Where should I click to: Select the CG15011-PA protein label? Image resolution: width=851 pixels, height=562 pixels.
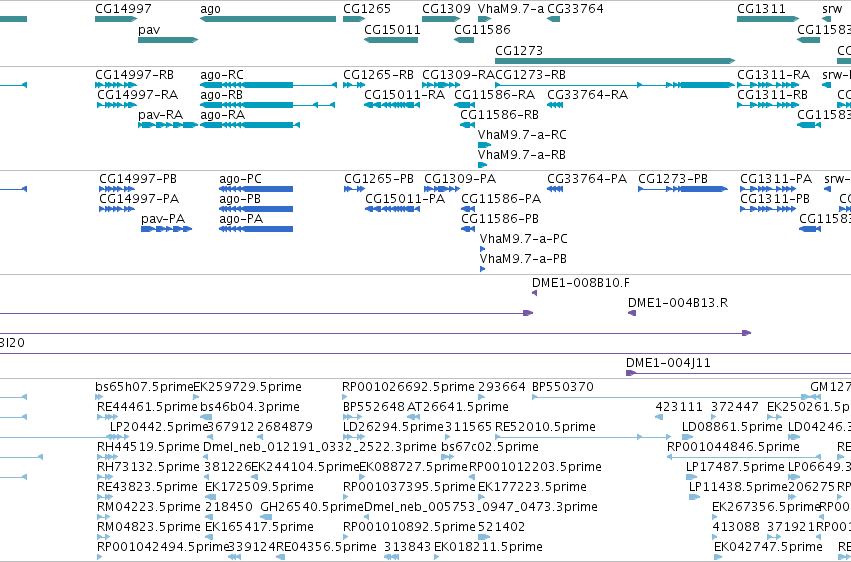coord(405,199)
